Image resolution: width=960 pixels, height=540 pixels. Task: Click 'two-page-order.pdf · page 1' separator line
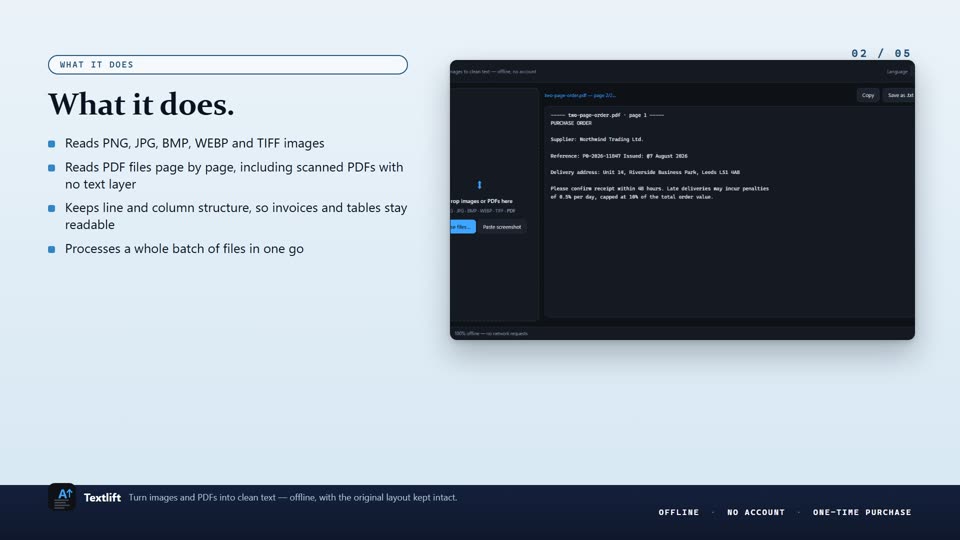coord(607,115)
